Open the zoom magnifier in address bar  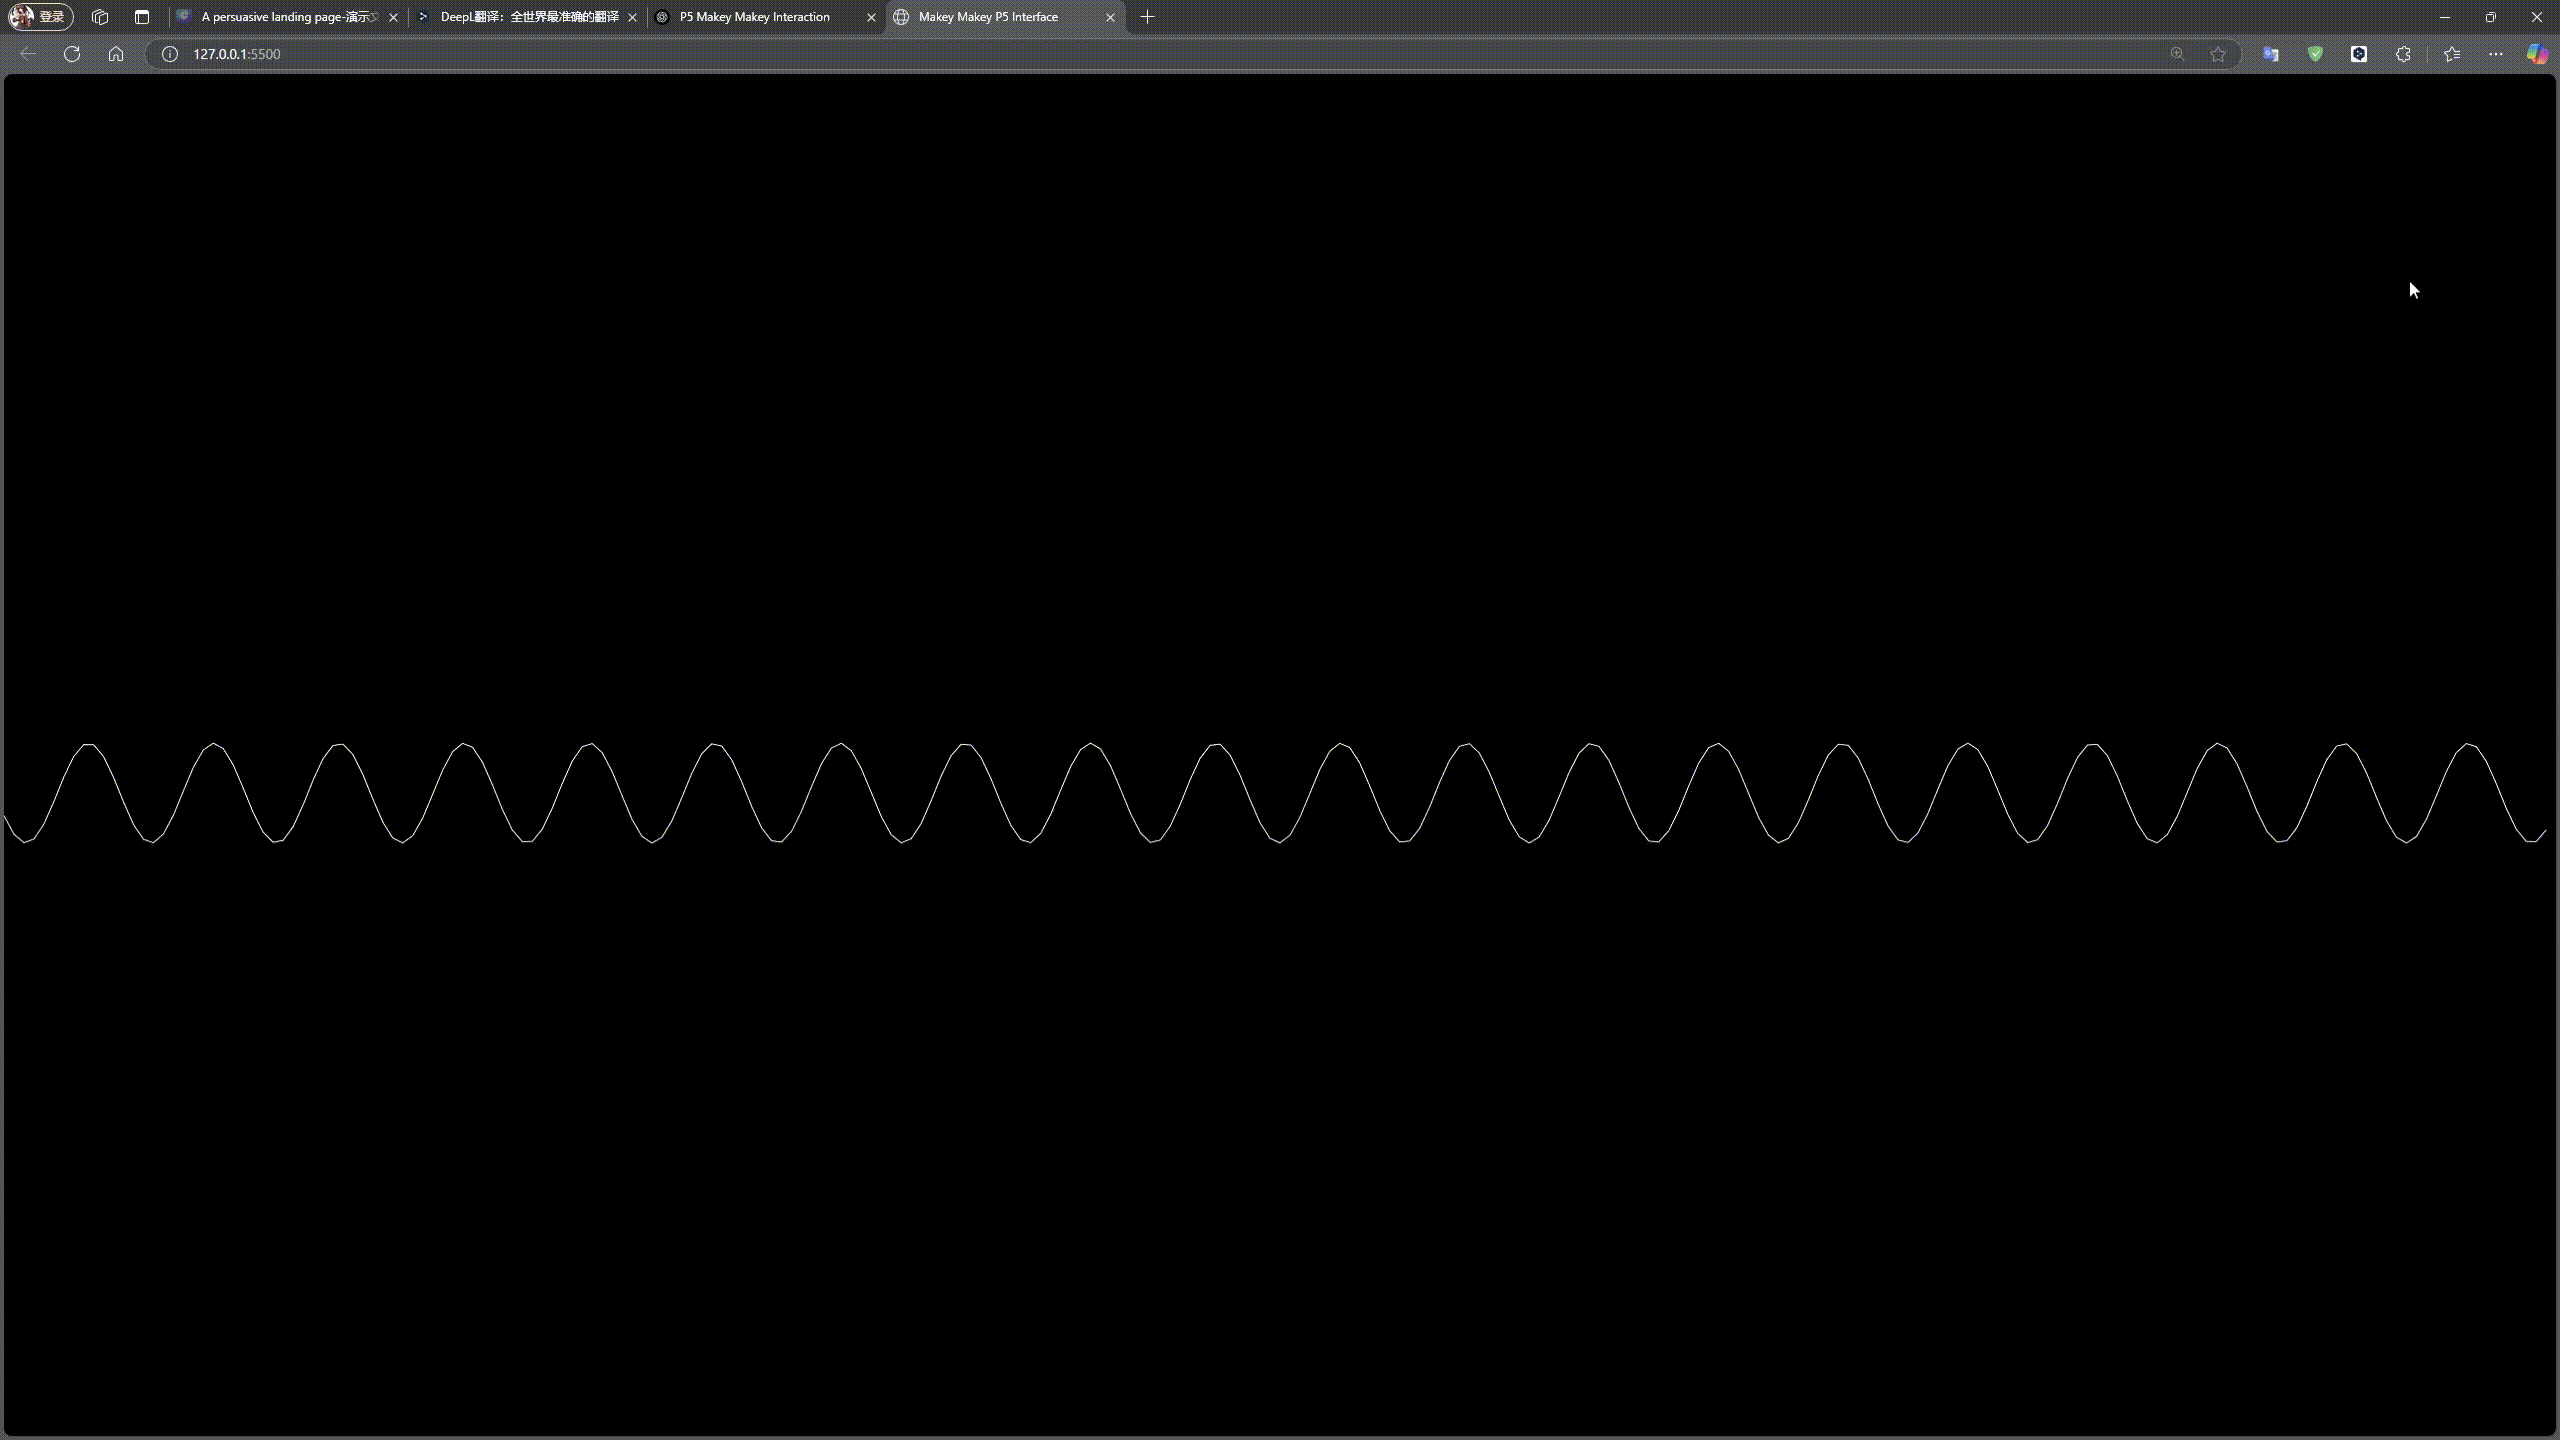(x=2177, y=54)
